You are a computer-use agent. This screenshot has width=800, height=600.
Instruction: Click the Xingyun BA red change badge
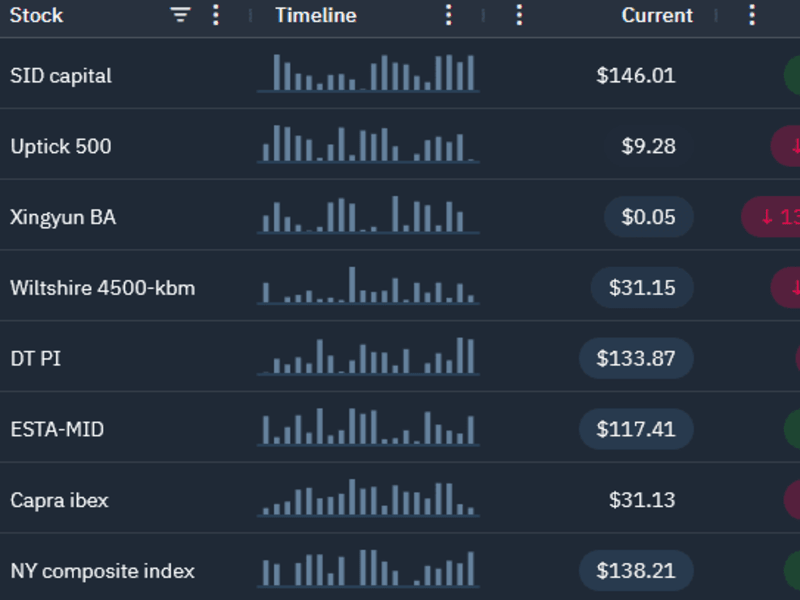click(771, 217)
